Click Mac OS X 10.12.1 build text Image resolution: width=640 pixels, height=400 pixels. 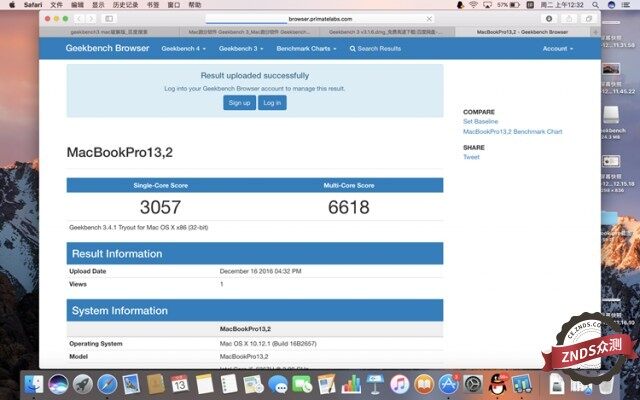[268, 344]
